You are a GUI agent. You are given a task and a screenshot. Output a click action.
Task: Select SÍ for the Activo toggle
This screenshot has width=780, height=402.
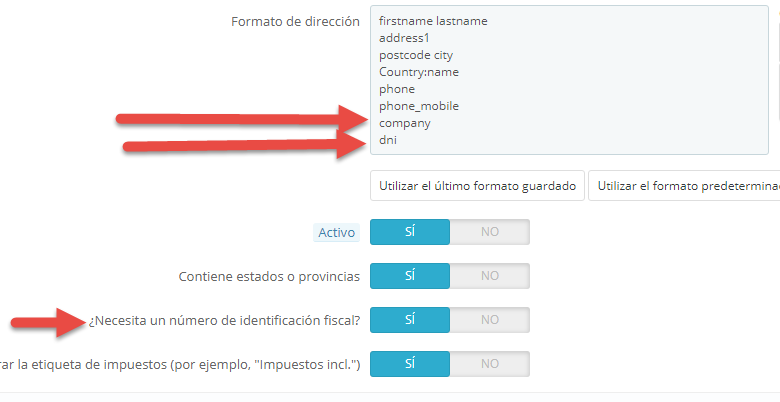click(x=410, y=232)
